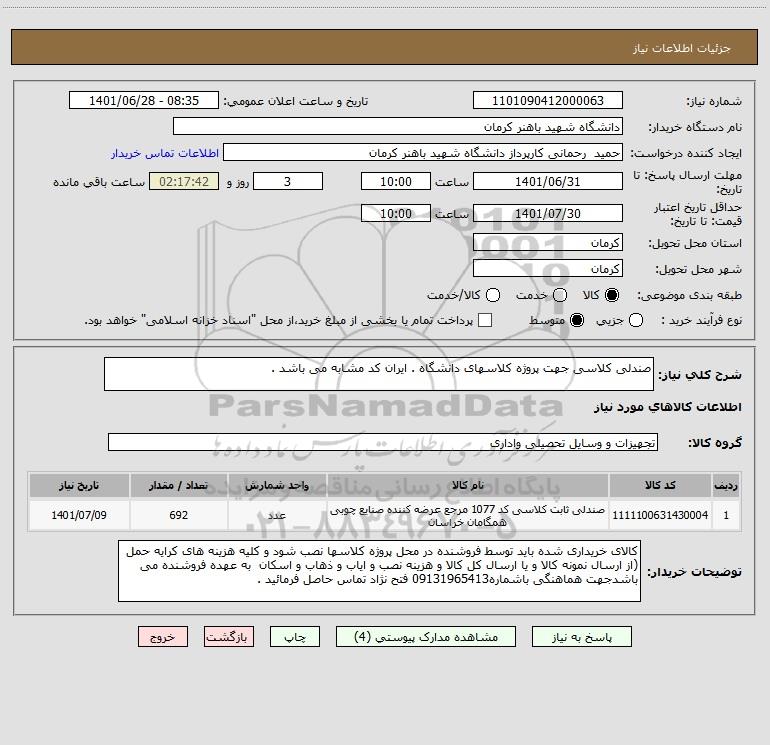Click the شماره نیاز number field
This screenshot has width=770, height=745.
click(x=548, y=101)
